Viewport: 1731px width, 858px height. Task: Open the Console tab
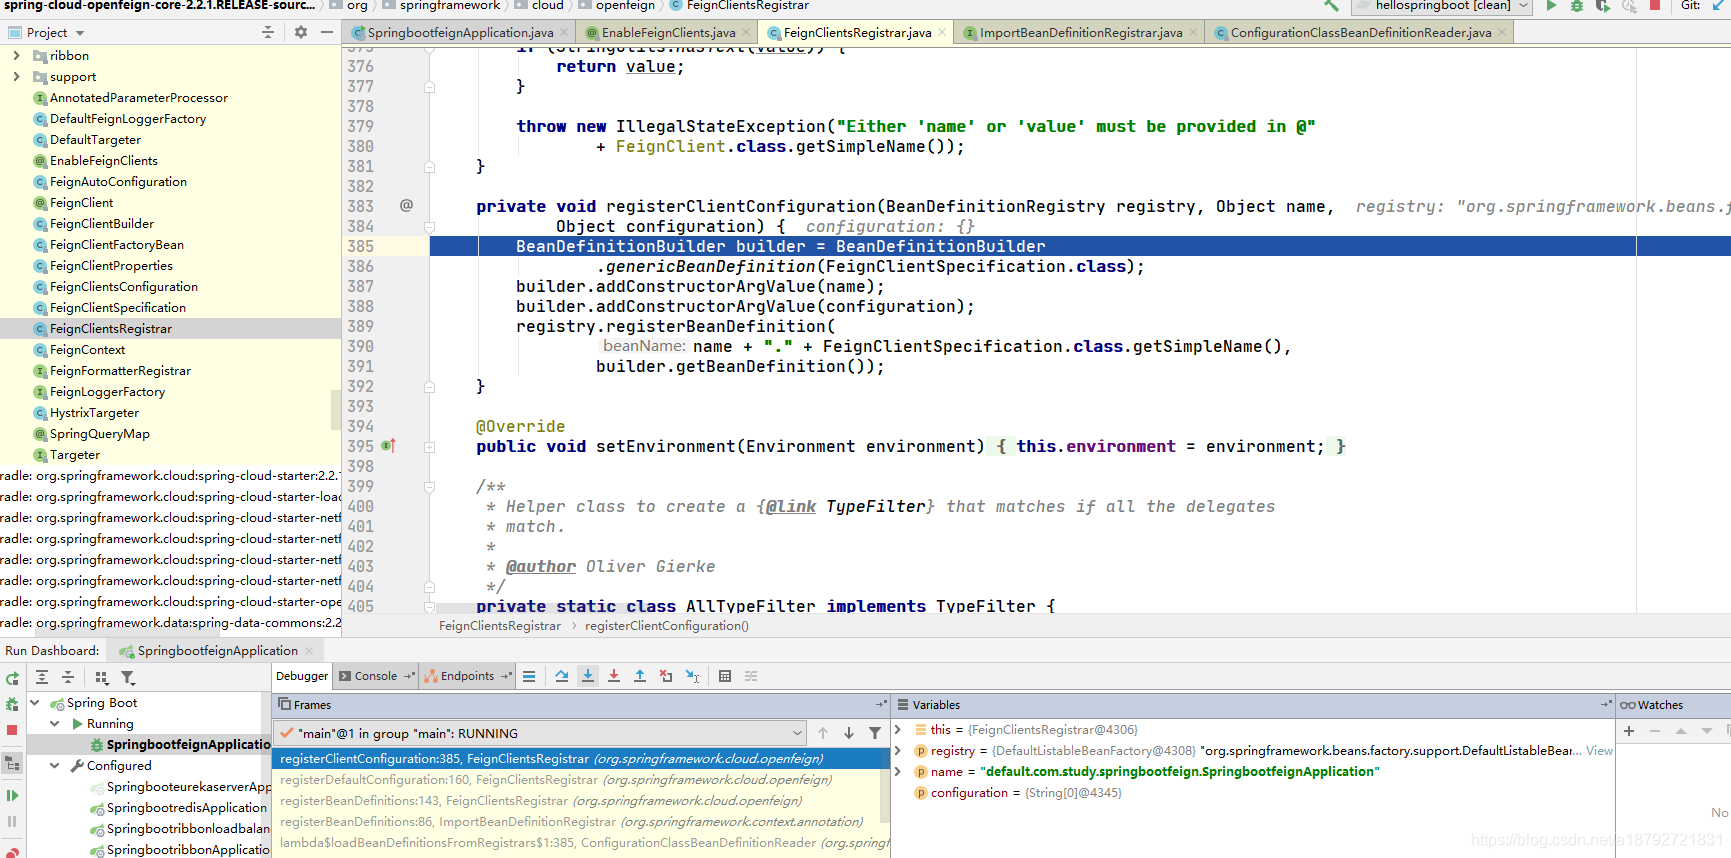376,676
